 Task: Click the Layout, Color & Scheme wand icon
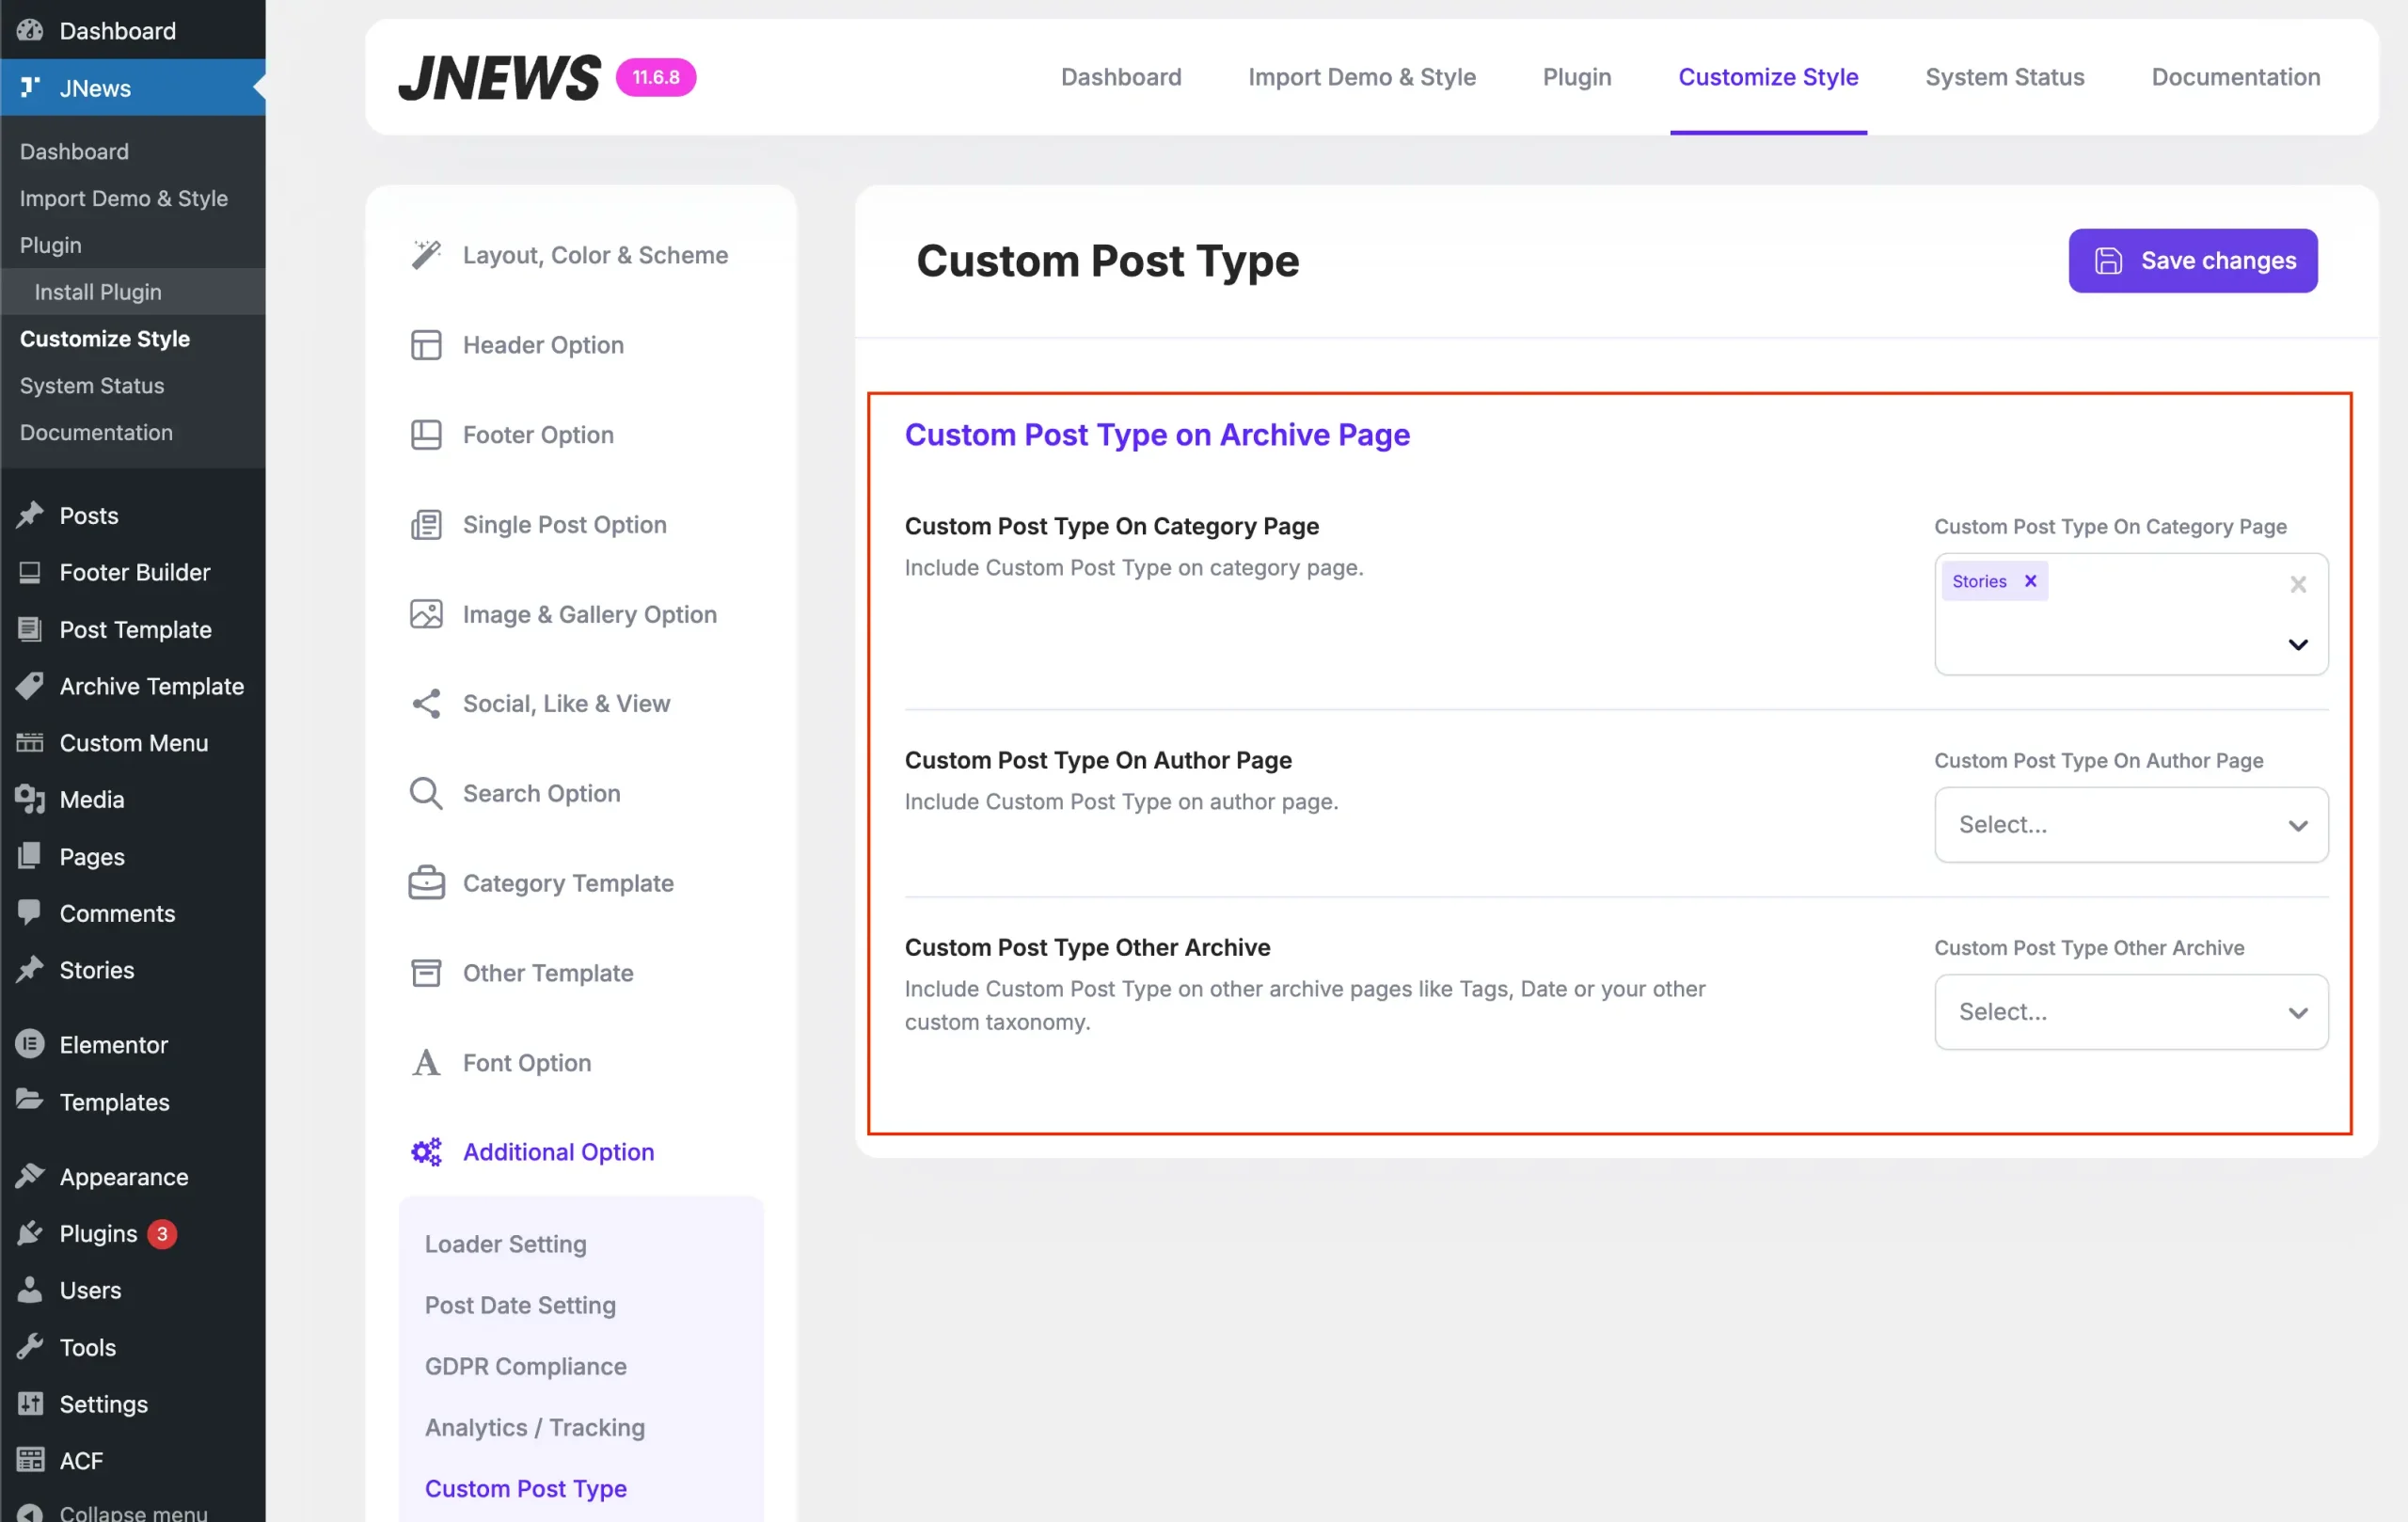coord(426,255)
